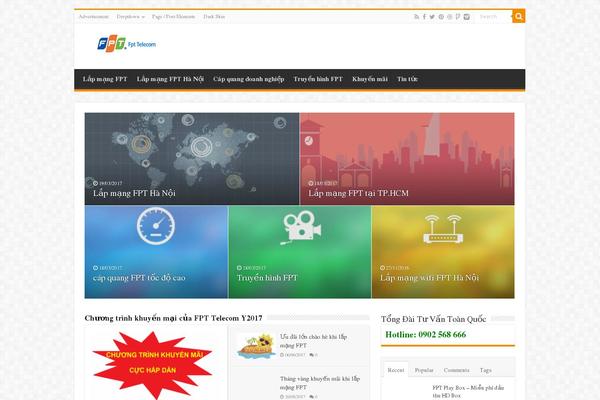Open the cáp quang FPT tốc độ cao title
This screenshot has height=400, width=600.
pyautogui.click(x=139, y=278)
